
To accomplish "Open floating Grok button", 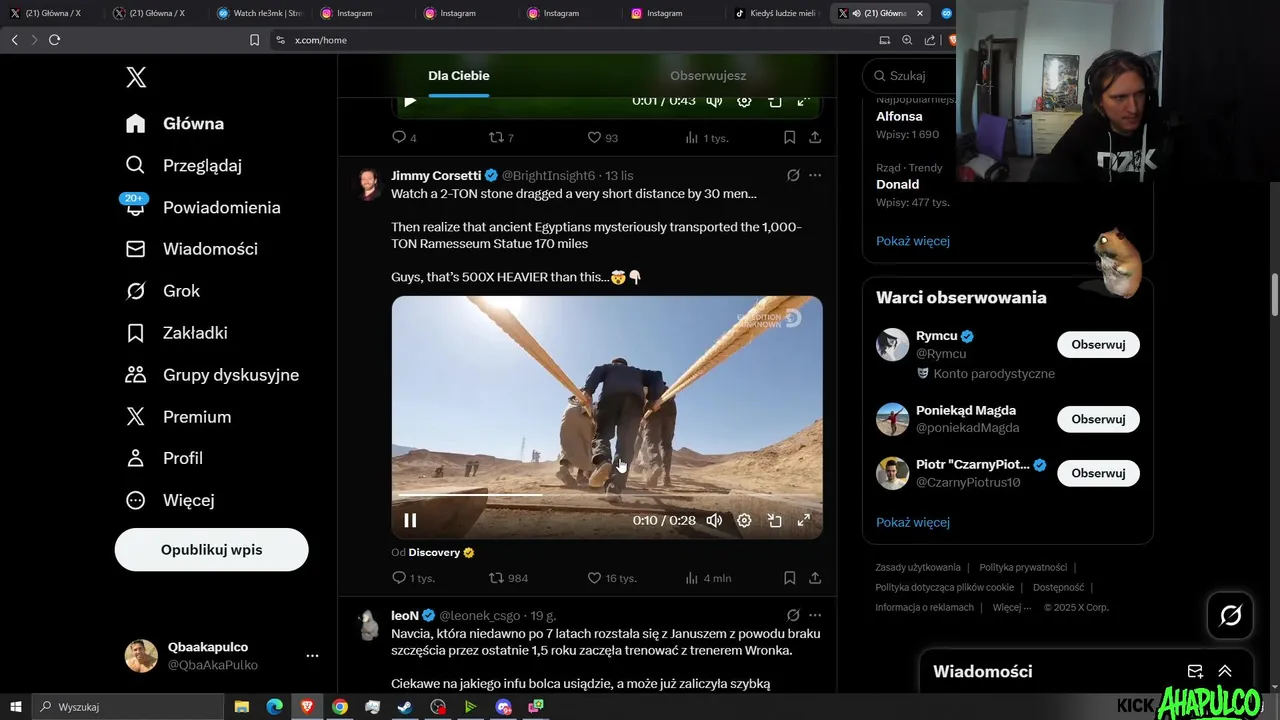I will click(x=1231, y=616).
